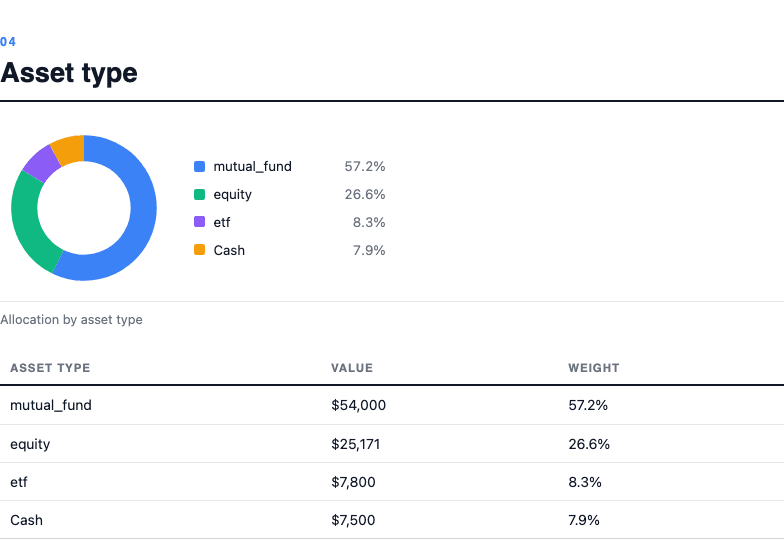This screenshot has width=784, height=540.
Task: Select the Cash table row name
Action: coord(26,520)
